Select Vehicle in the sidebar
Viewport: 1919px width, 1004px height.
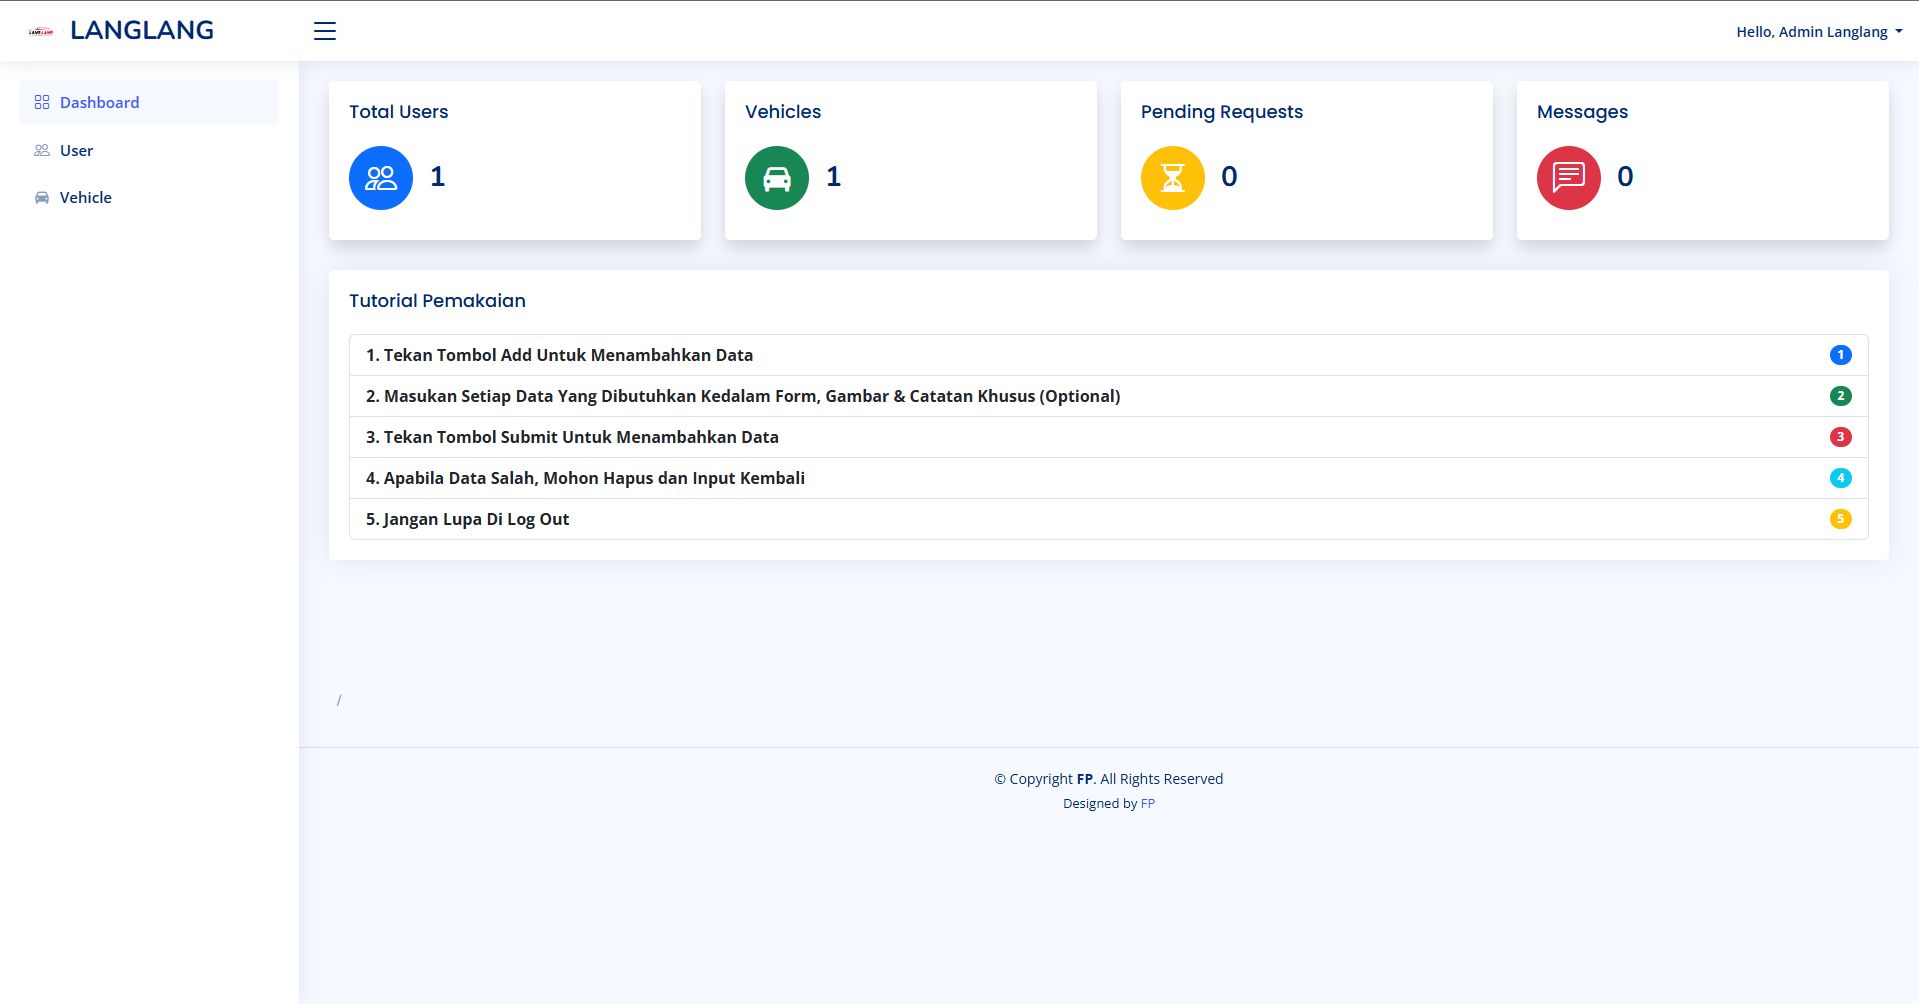pos(86,197)
